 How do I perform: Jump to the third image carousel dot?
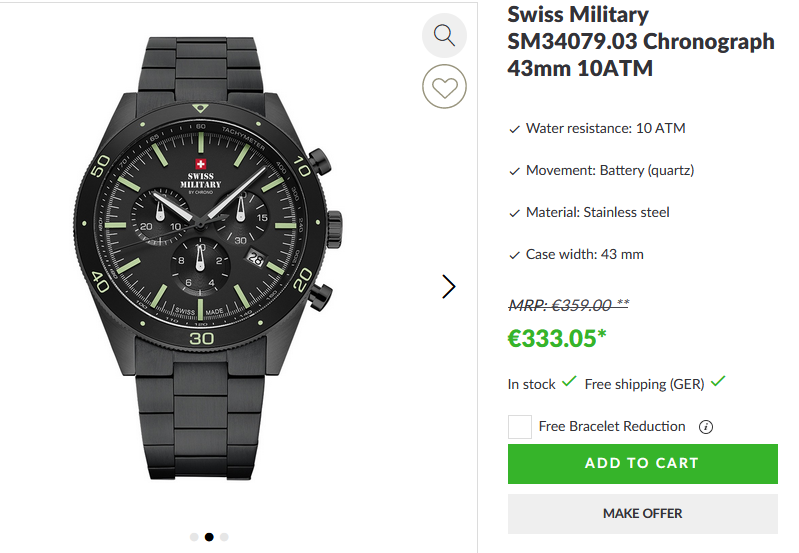tap(224, 537)
